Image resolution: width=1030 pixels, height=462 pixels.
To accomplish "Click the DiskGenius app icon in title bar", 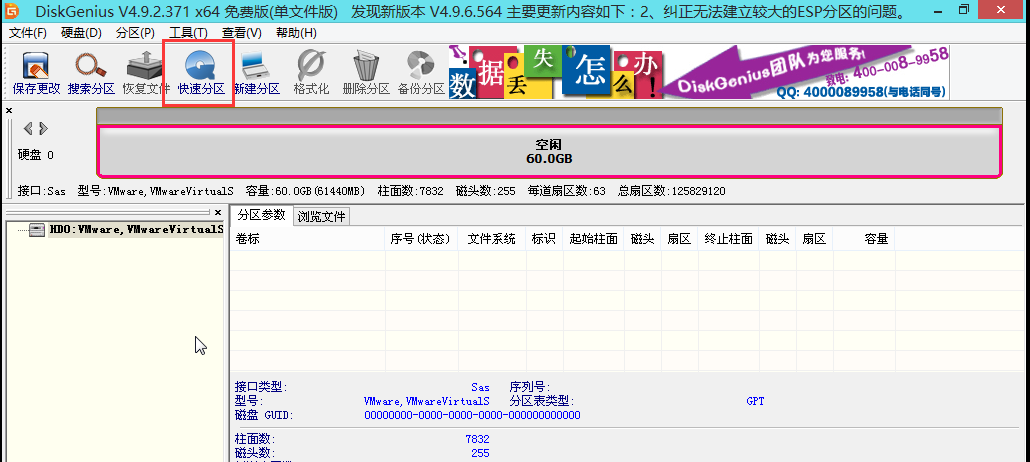I will click(x=12, y=12).
